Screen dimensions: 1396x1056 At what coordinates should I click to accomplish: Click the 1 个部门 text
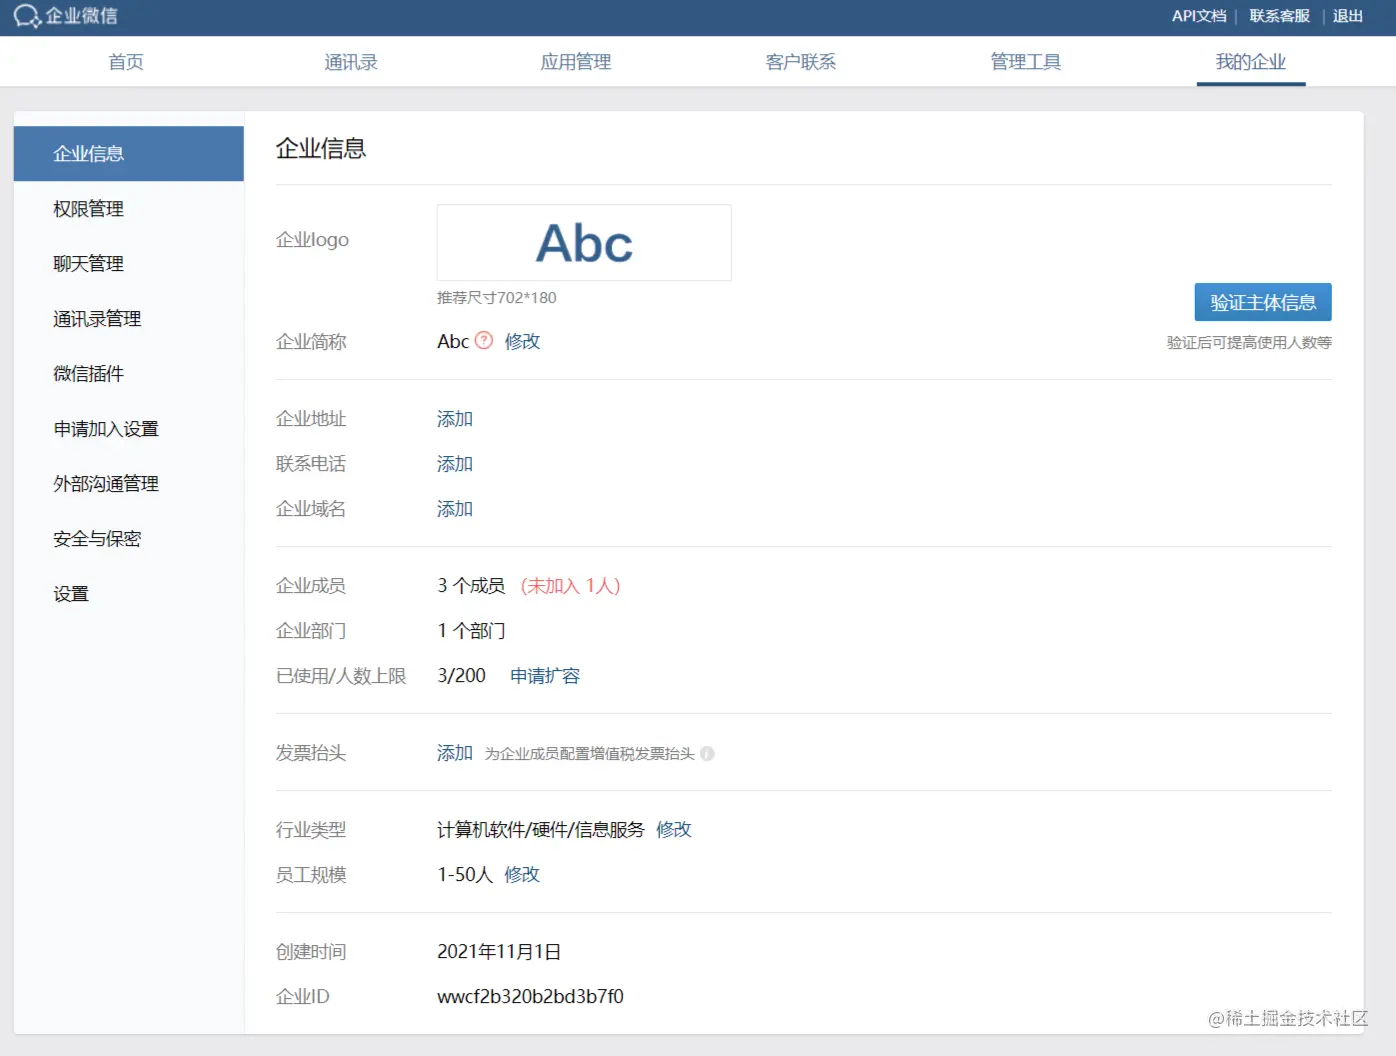[x=471, y=631]
